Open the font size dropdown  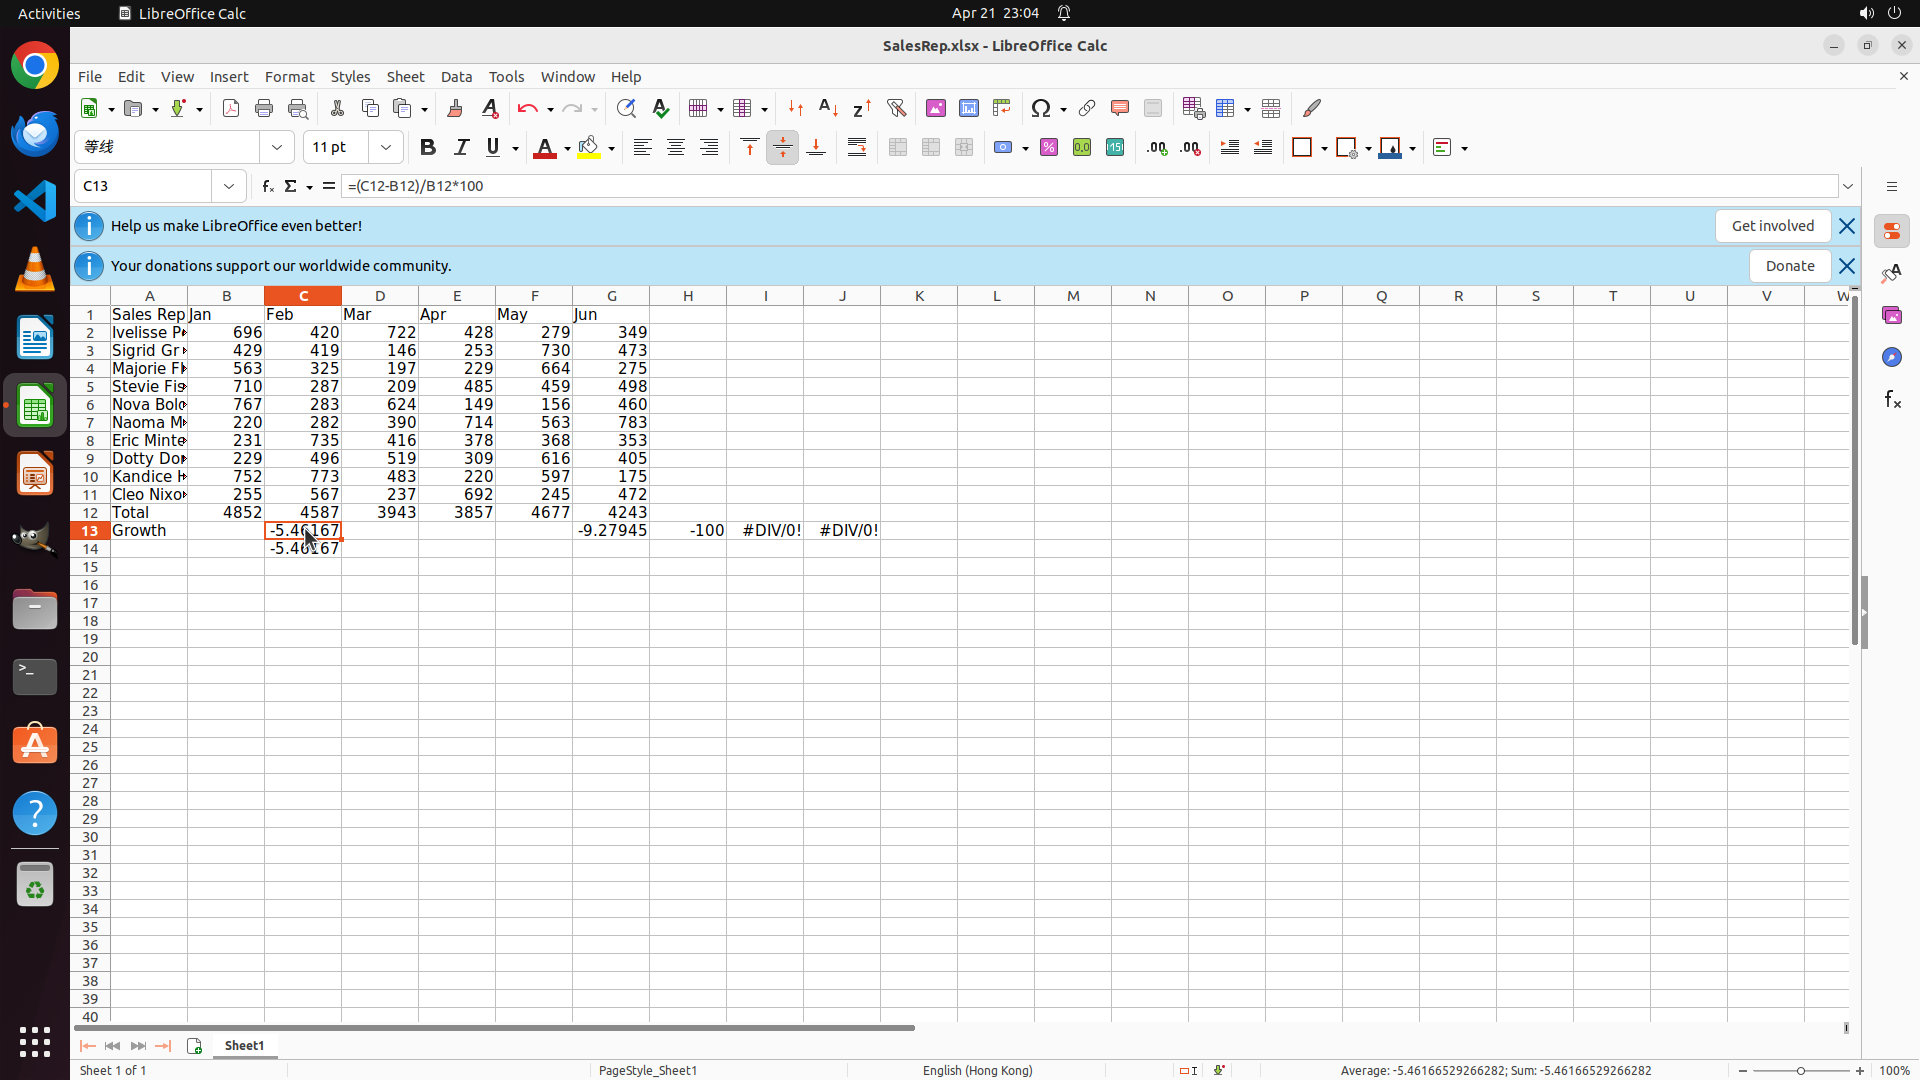[386, 147]
